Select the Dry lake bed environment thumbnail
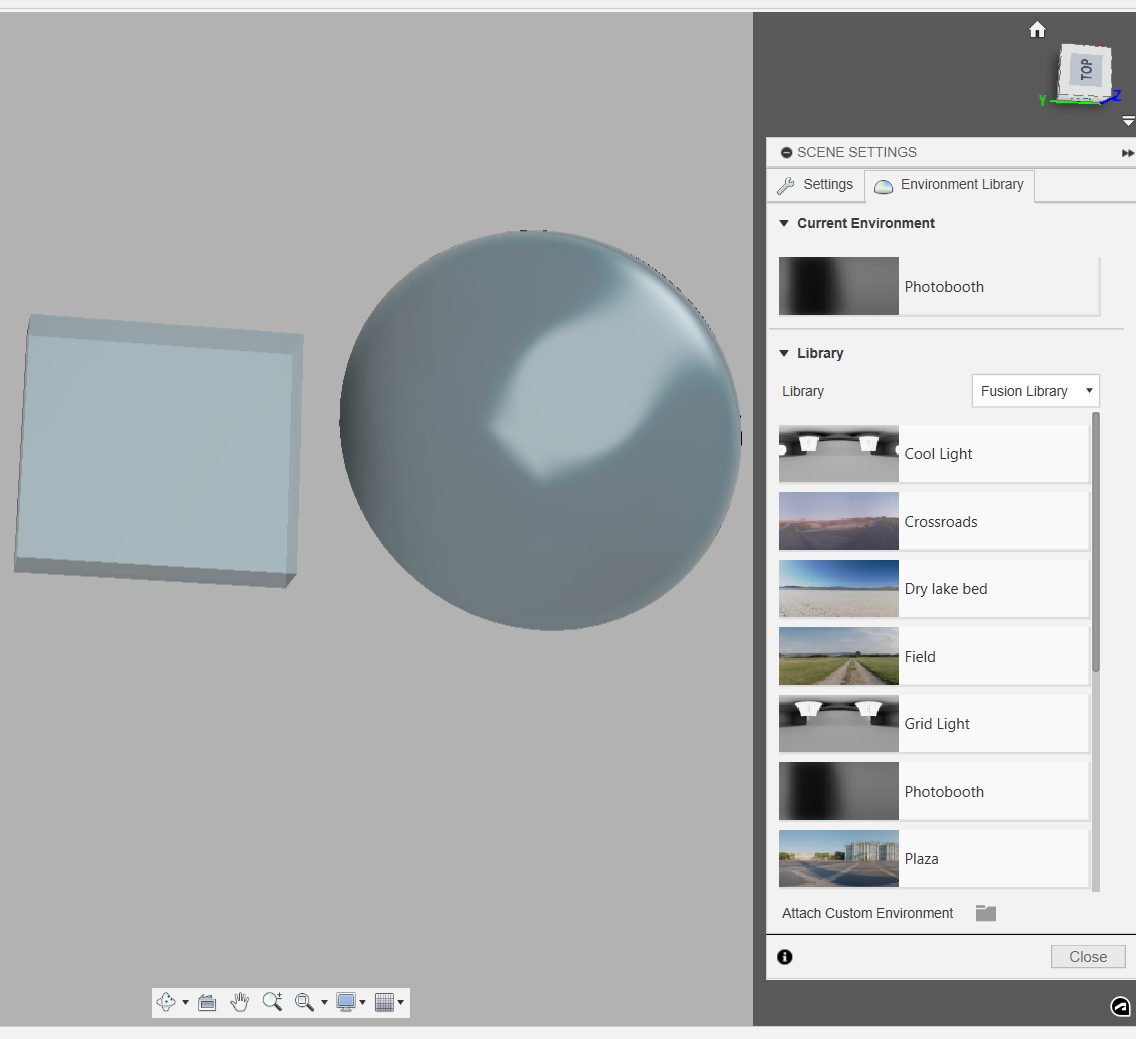 coord(838,588)
